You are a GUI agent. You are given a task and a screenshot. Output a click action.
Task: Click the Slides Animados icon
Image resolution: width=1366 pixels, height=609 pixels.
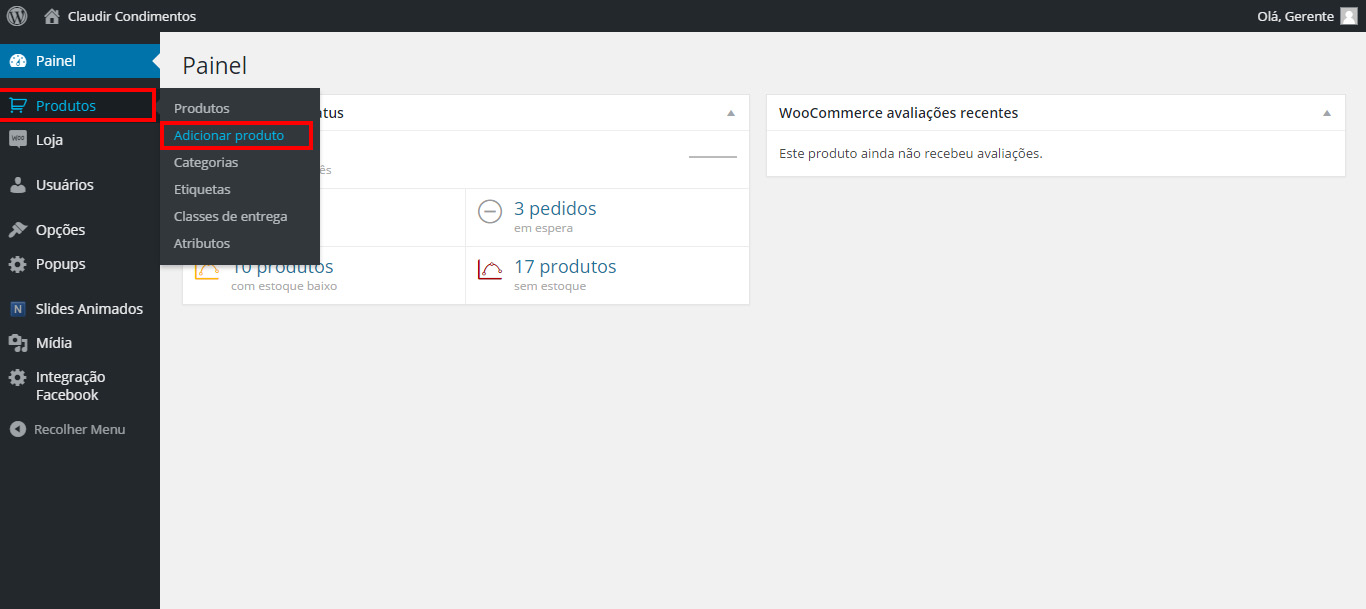(18, 309)
